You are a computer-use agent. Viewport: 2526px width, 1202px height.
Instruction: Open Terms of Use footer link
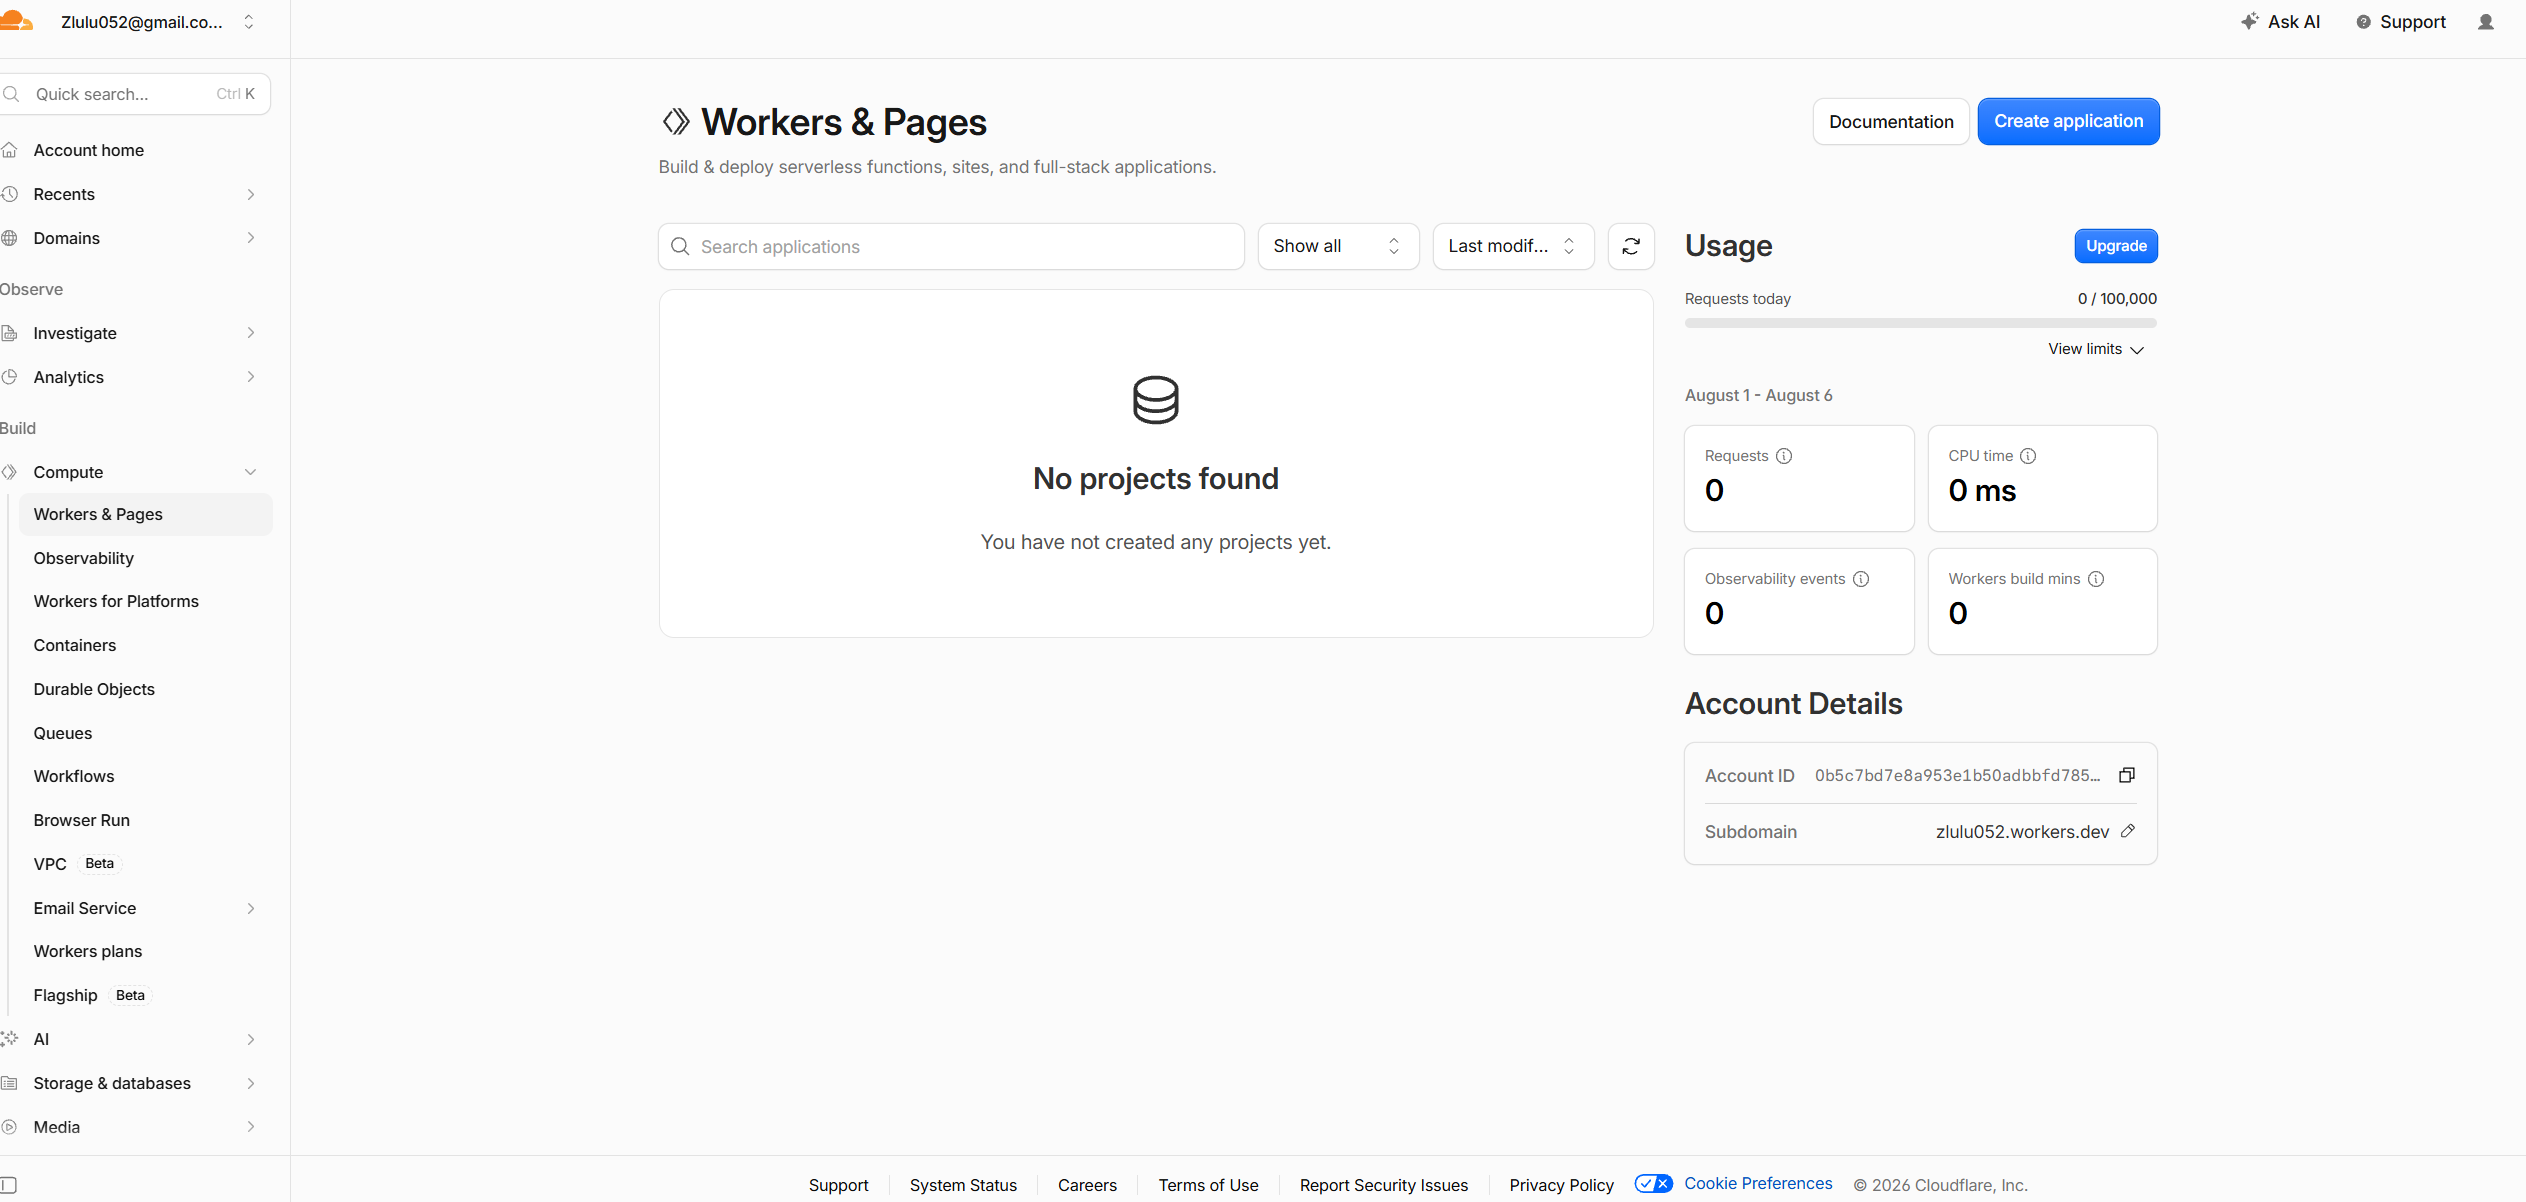pyautogui.click(x=1208, y=1185)
